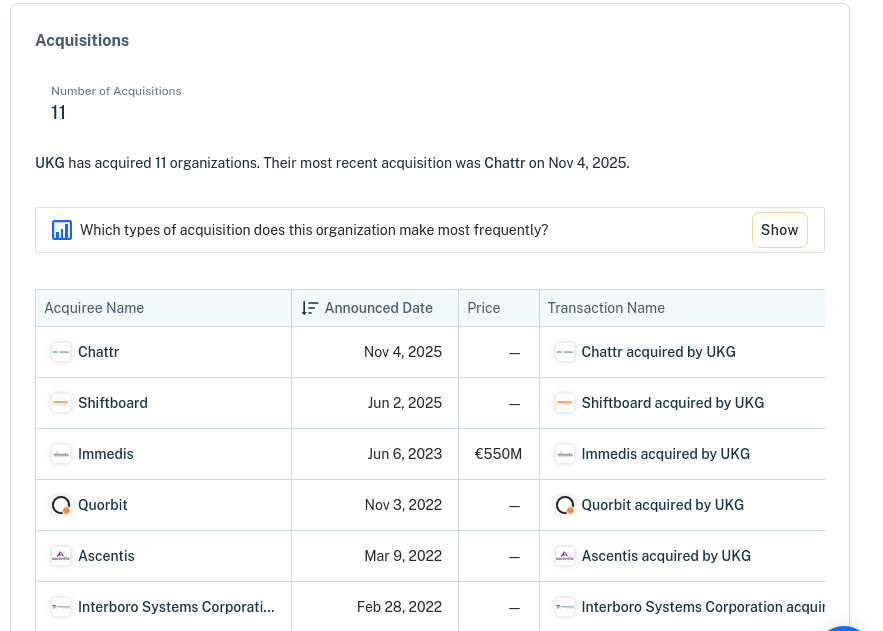Image resolution: width=883 pixels, height=631 pixels.
Task: Open Immedis acquired by UKG transaction
Action: 665,454
